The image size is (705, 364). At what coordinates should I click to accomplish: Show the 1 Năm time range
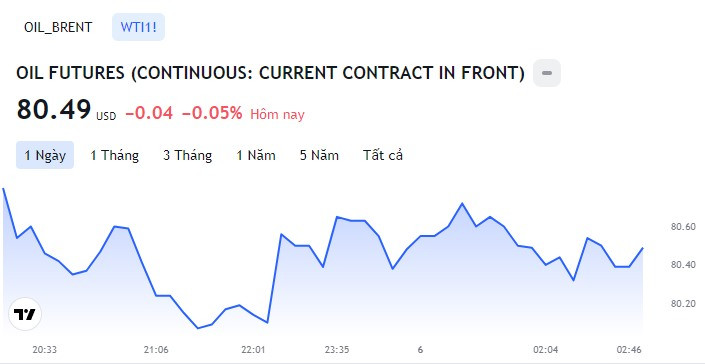click(x=256, y=155)
